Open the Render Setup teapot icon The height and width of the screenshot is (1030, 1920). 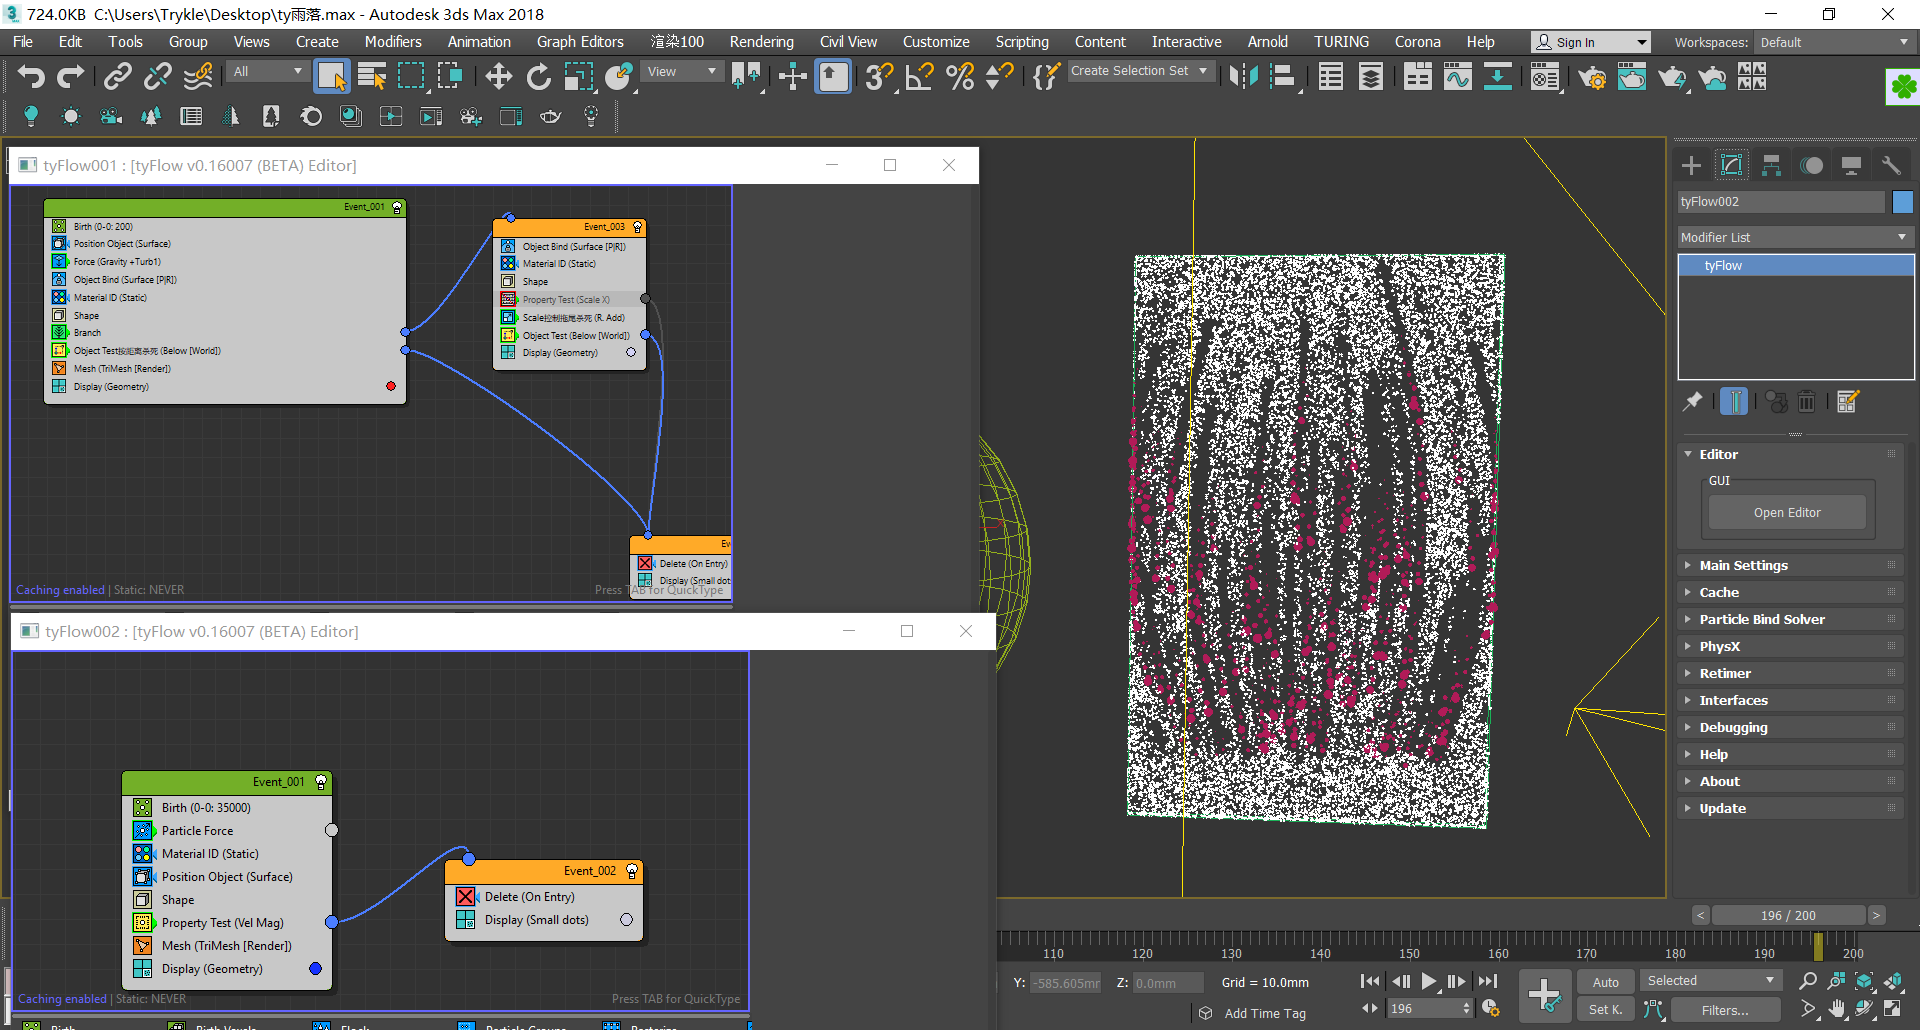tap(1592, 76)
